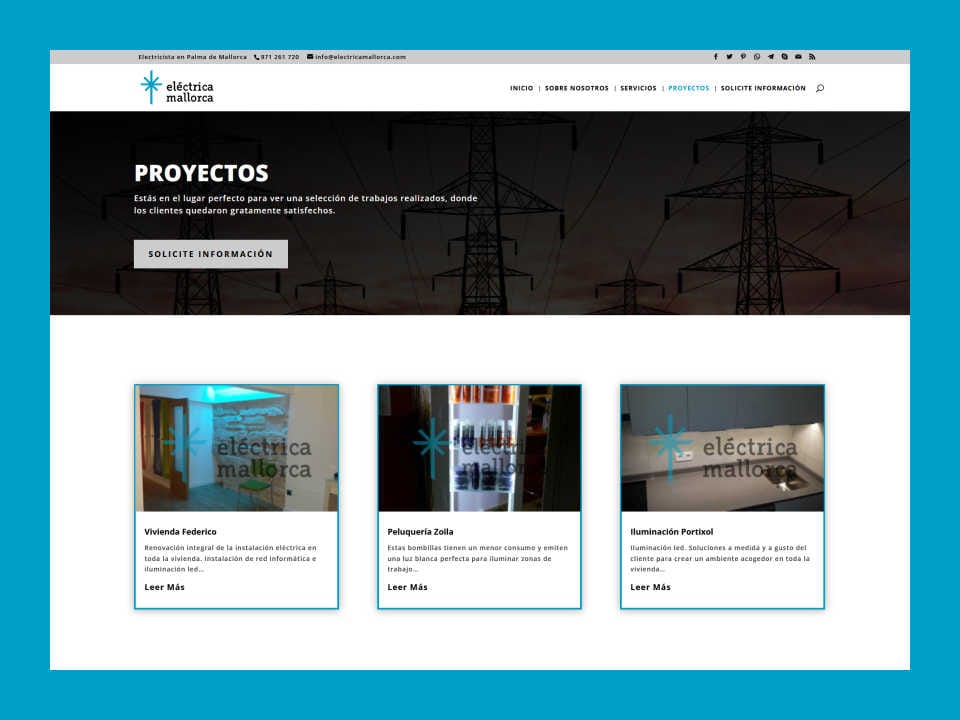The height and width of the screenshot is (720, 960).
Task: Open the Facebook social icon
Action: (715, 57)
